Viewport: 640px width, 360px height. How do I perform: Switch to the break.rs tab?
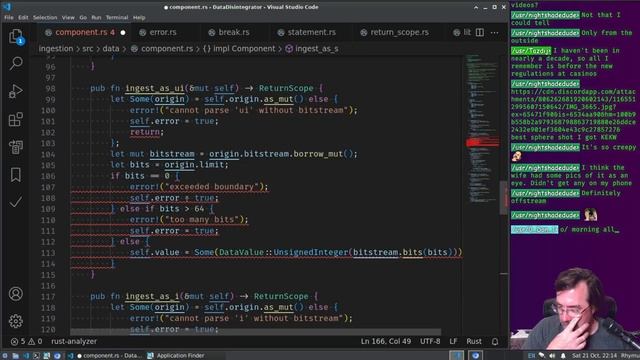click(229, 32)
